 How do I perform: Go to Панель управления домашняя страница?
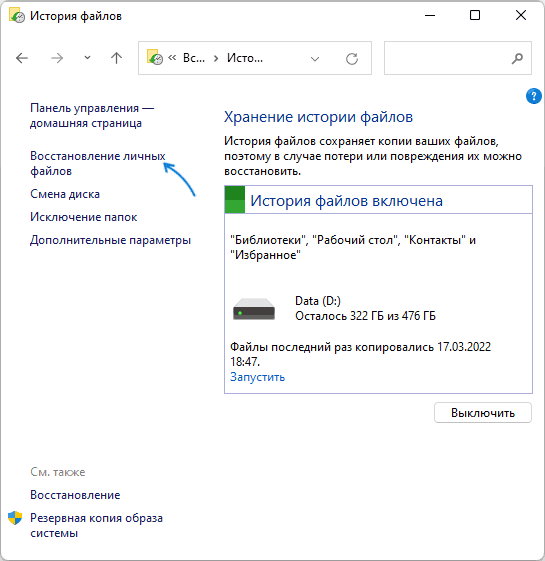[x=92, y=116]
